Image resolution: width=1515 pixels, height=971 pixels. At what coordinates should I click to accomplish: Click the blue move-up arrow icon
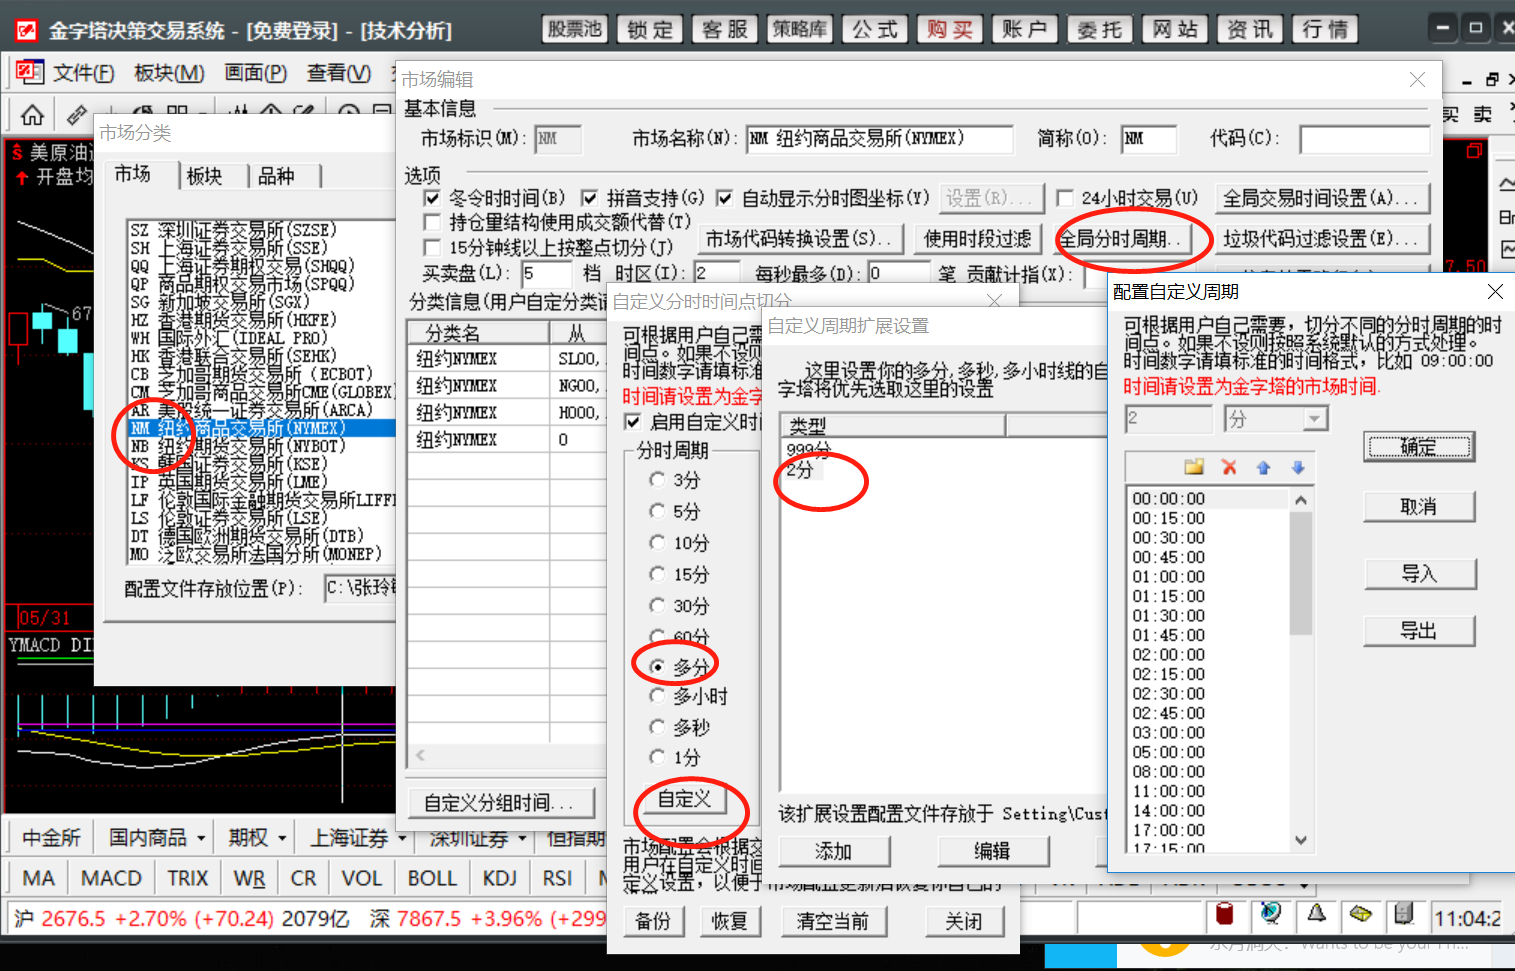1263,467
